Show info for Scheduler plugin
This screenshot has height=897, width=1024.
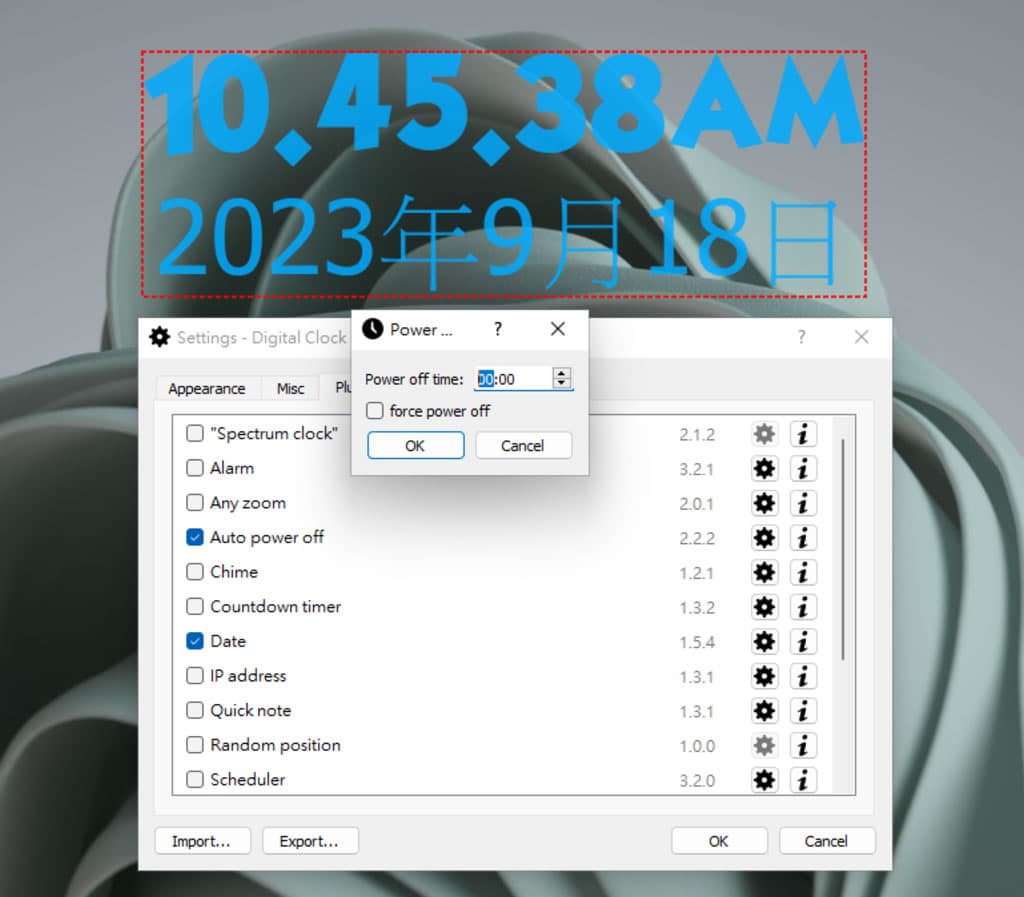pyautogui.click(x=803, y=780)
